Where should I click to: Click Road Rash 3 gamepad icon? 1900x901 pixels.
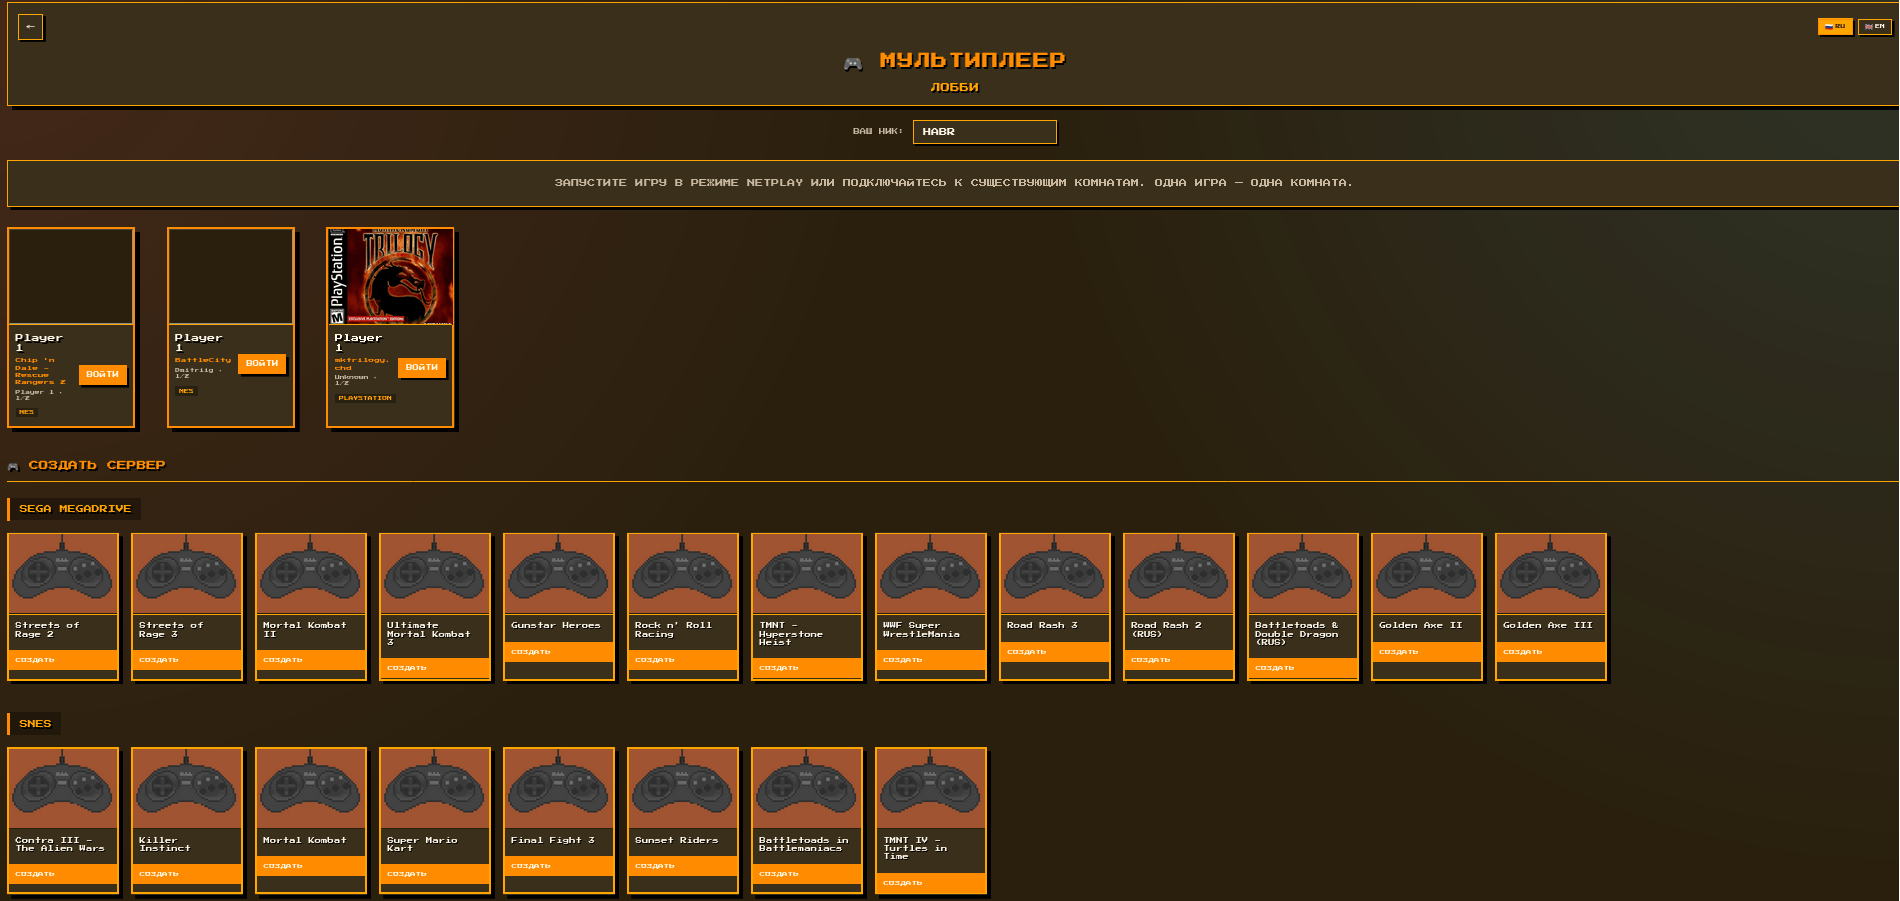(1055, 574)
